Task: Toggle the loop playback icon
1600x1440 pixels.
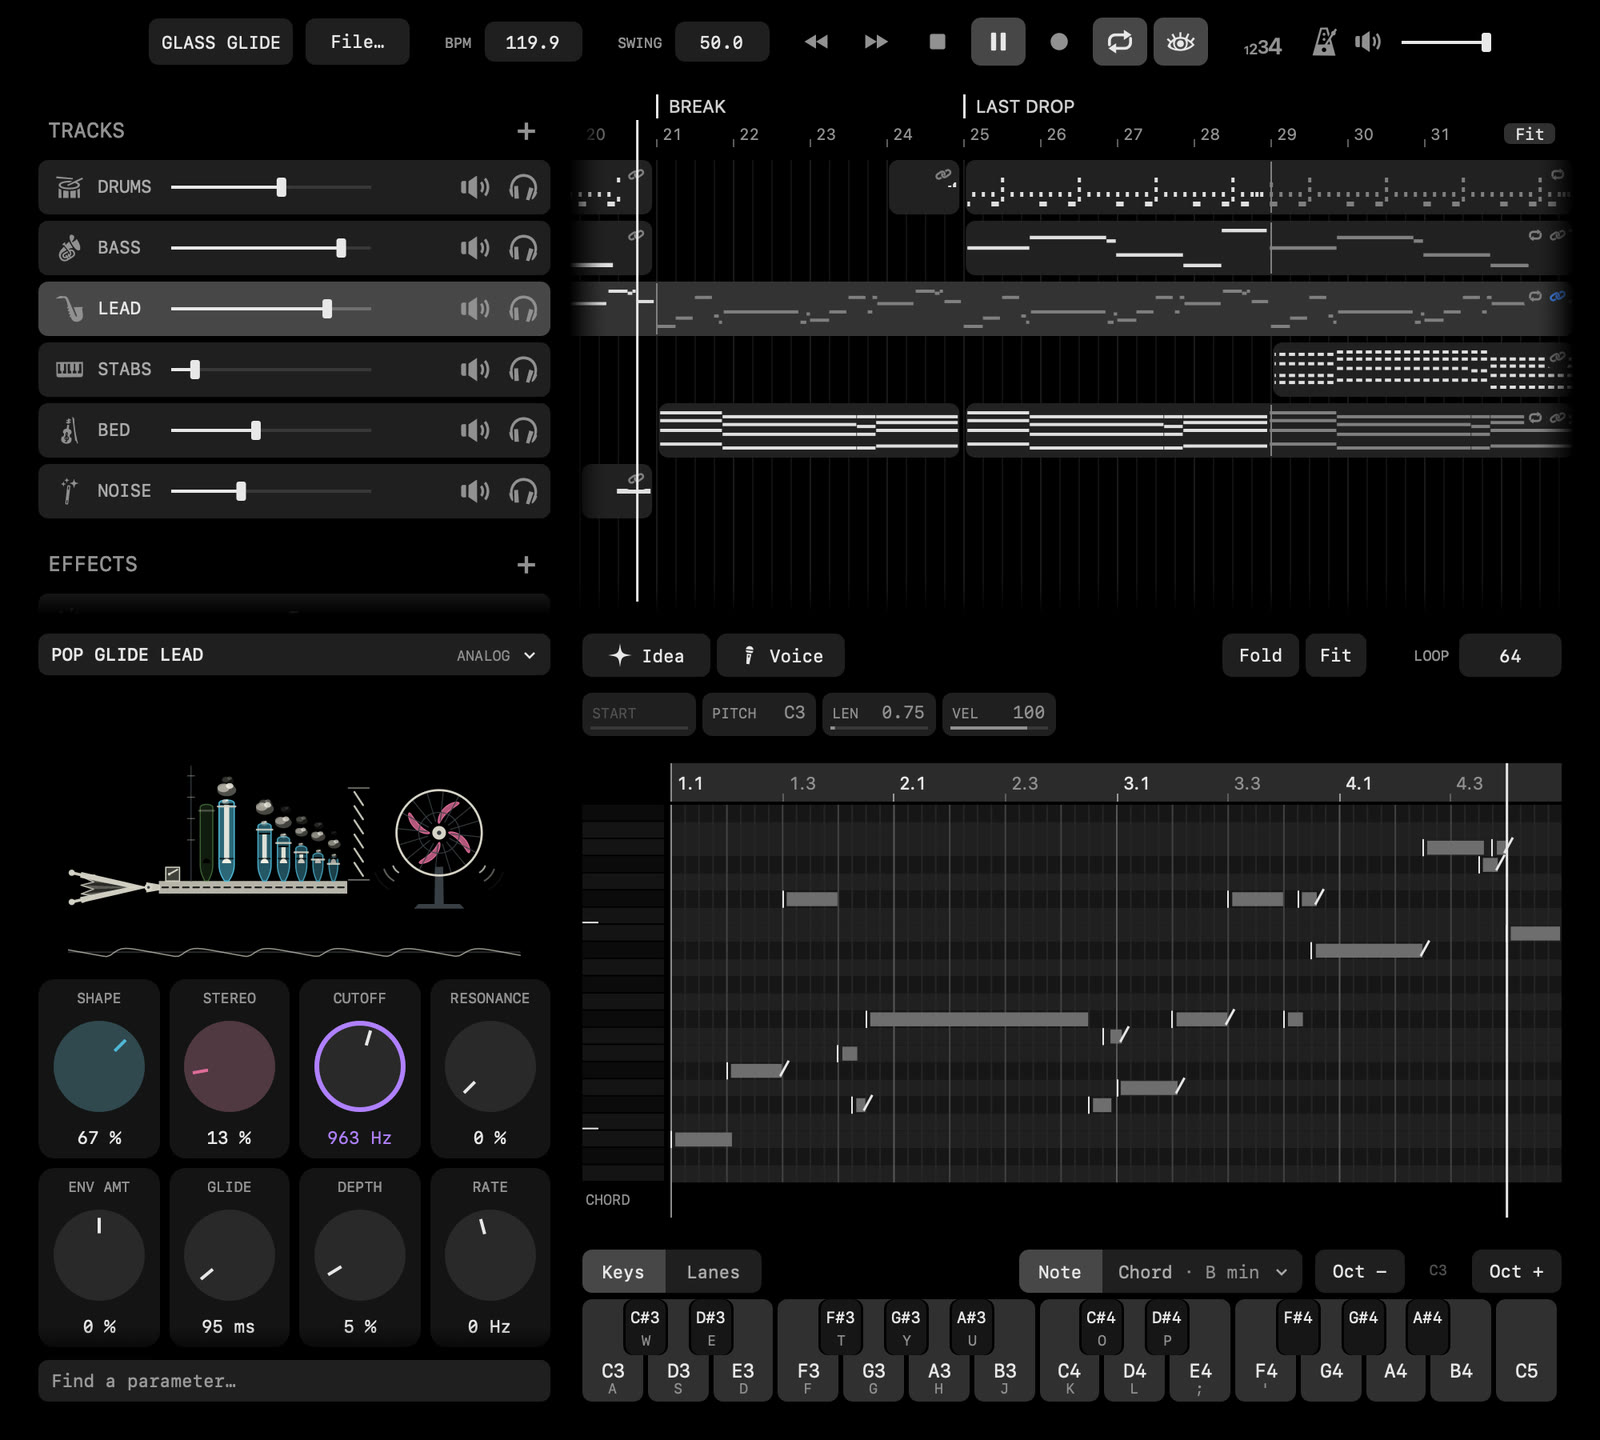Action: coord(1120,42)
